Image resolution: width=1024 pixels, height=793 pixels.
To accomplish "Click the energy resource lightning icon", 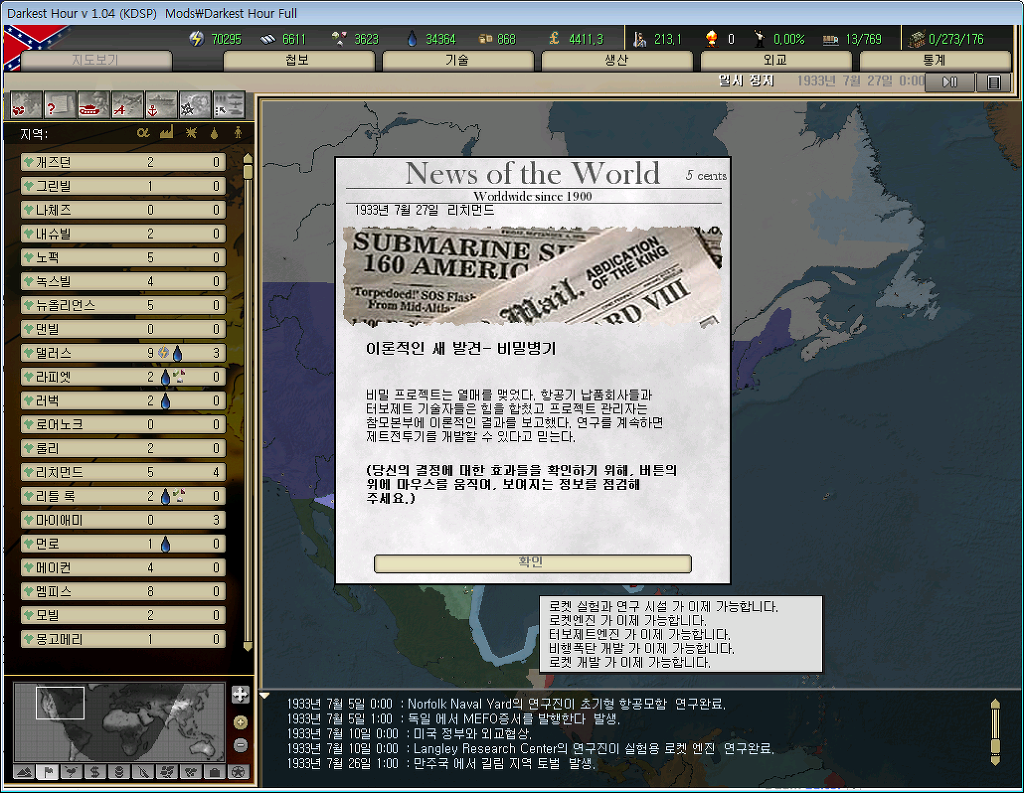I will click(x=197, y=39).
